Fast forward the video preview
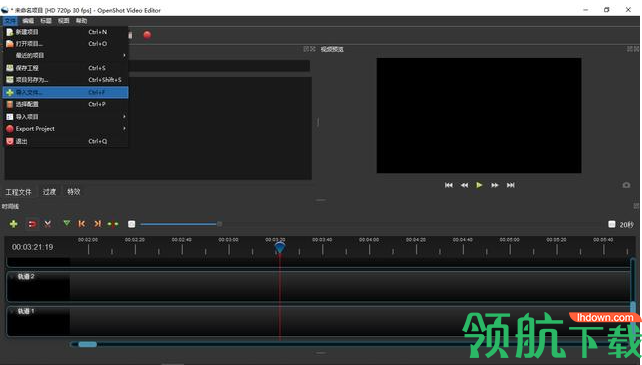This screenshot has width=642, height=365. [495, 185]
